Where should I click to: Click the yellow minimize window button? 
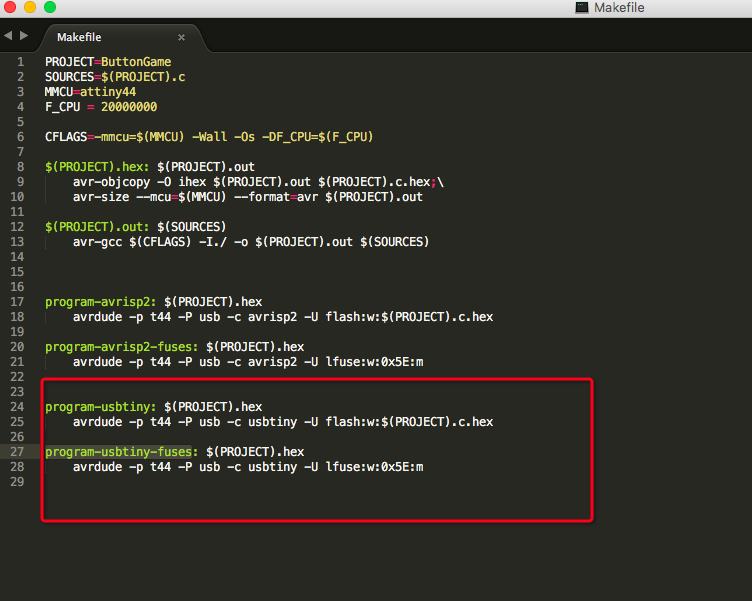coord(30,7)
